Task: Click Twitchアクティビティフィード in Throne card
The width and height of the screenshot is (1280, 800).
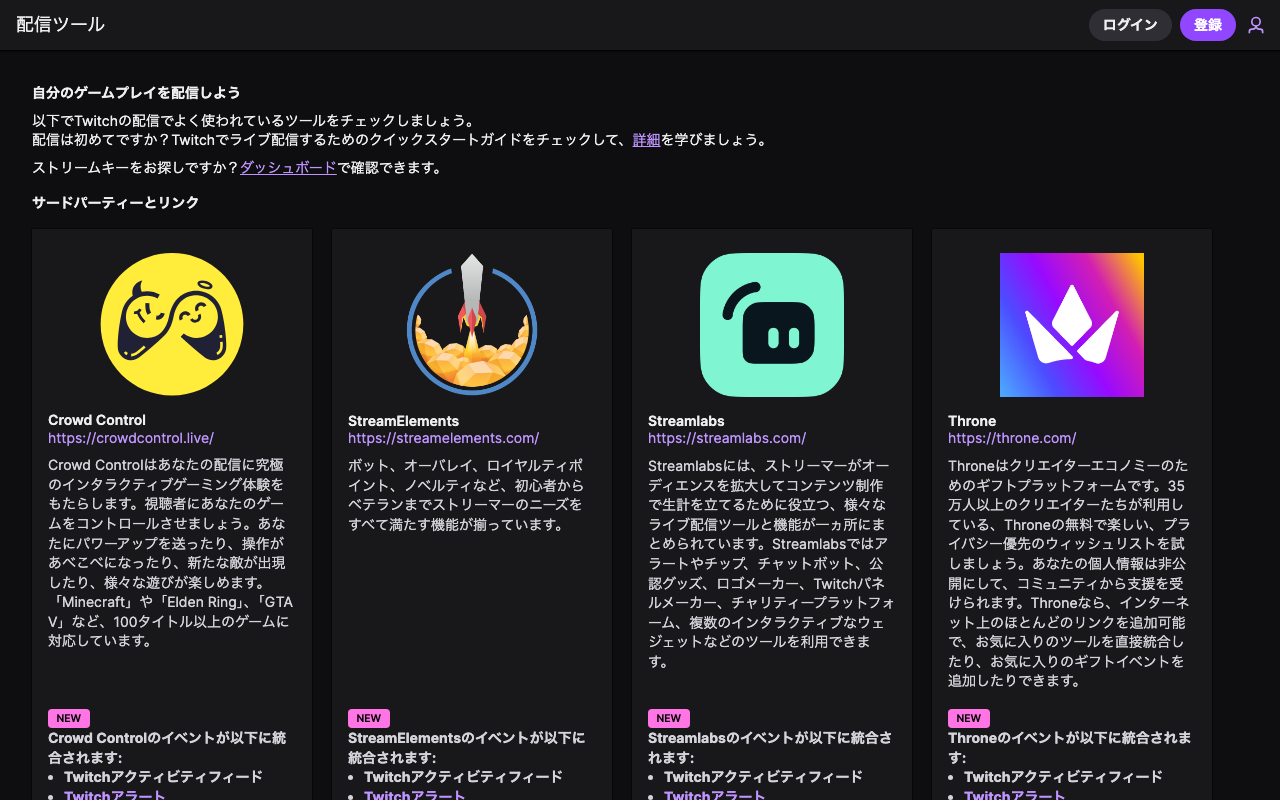Action: point(1063,776)
